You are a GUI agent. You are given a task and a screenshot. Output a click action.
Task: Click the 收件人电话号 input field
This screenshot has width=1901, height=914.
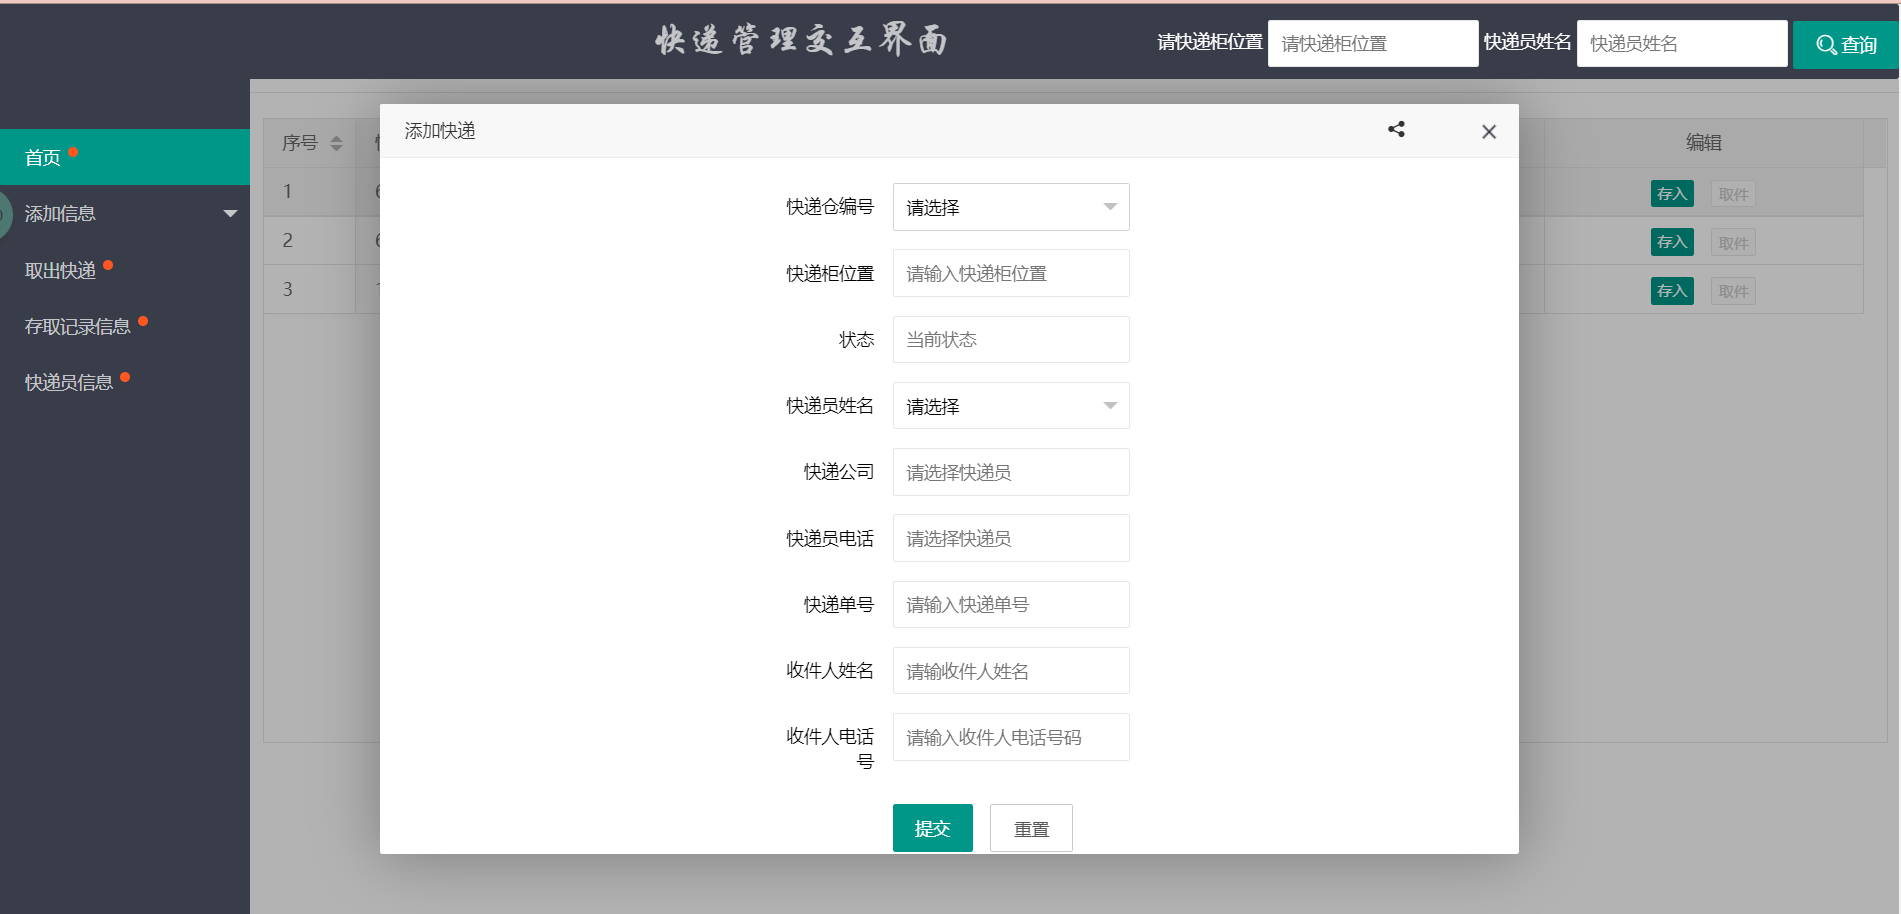(x=1010, y=737)
